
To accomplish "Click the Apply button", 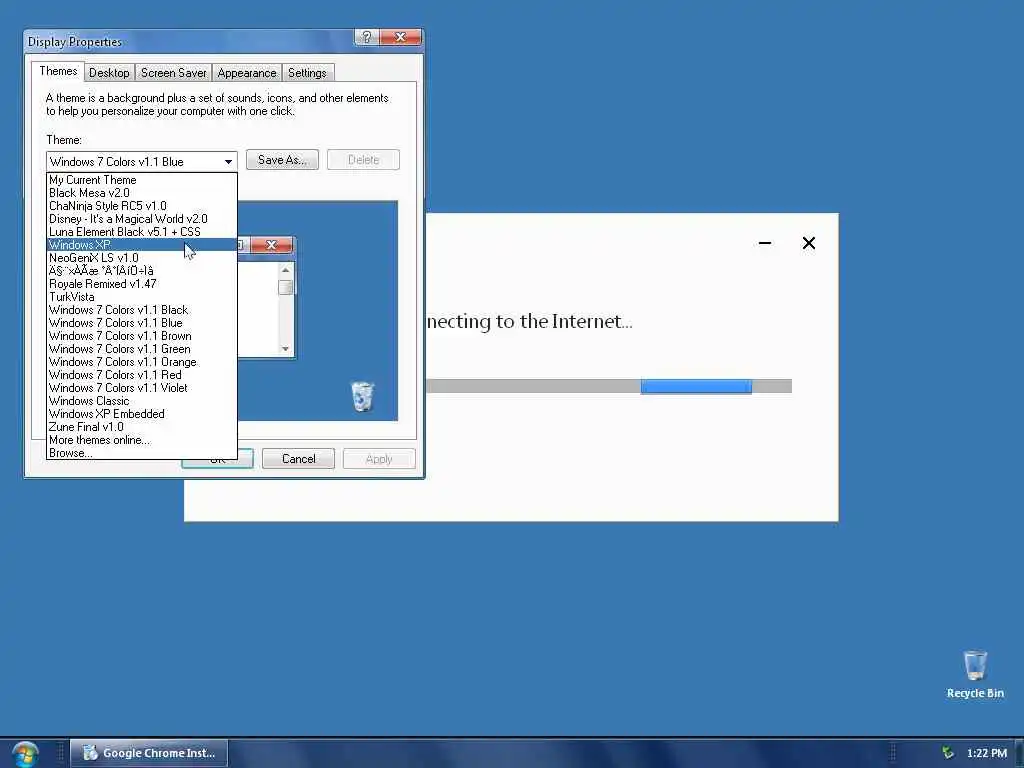I will pyautogui.click(x=379, y=459).
